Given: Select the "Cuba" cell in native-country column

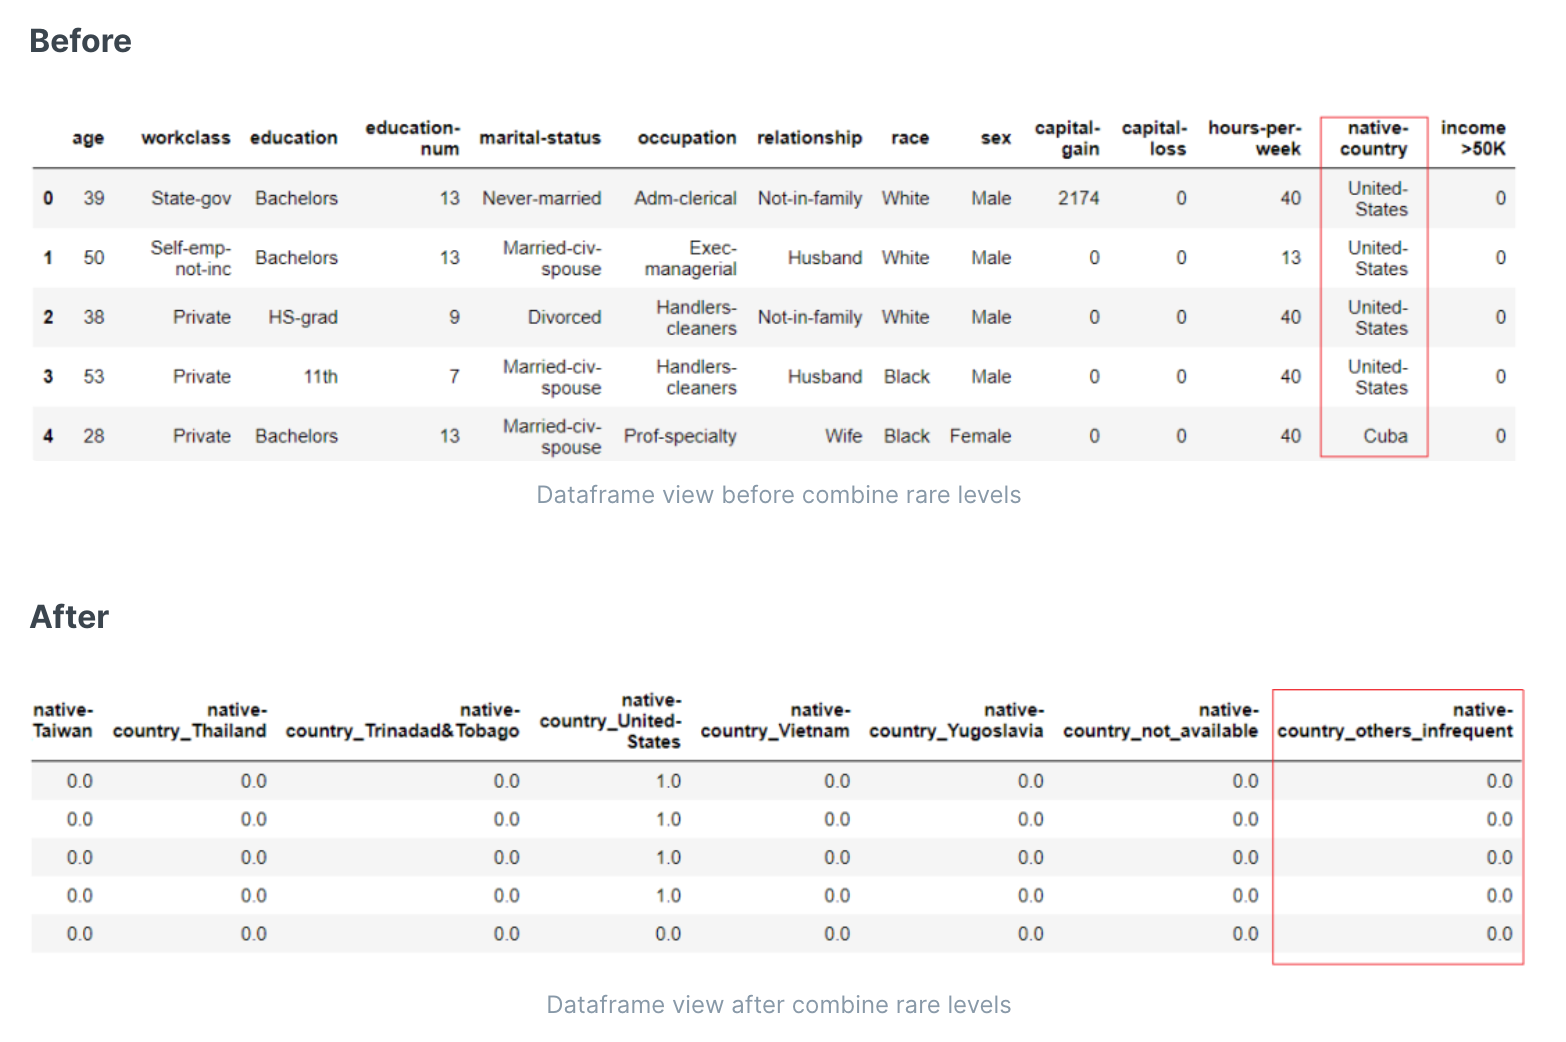Looking at the screenshot, I should 1384,436.
